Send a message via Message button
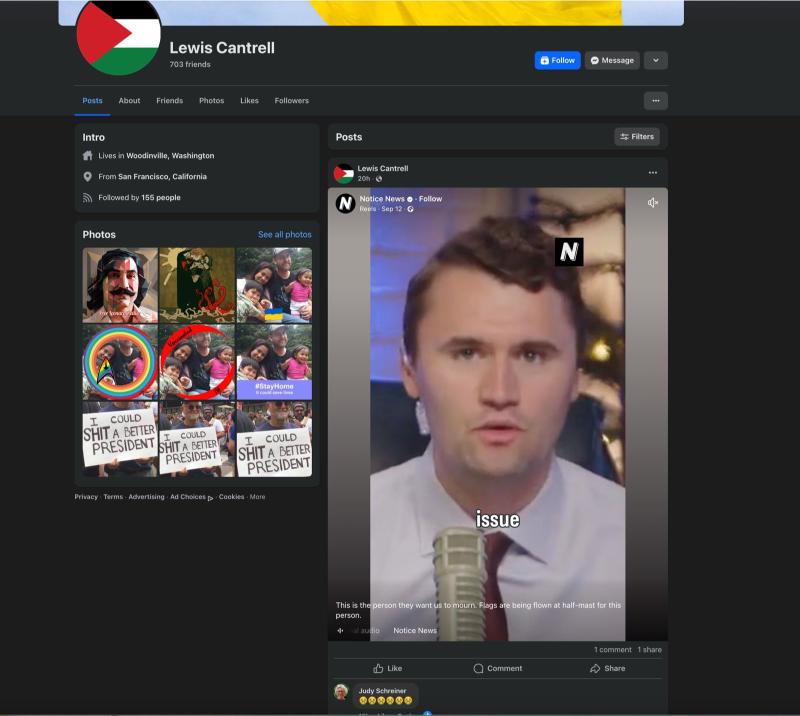The image size is (800, 716). click(x=611, y=60)
